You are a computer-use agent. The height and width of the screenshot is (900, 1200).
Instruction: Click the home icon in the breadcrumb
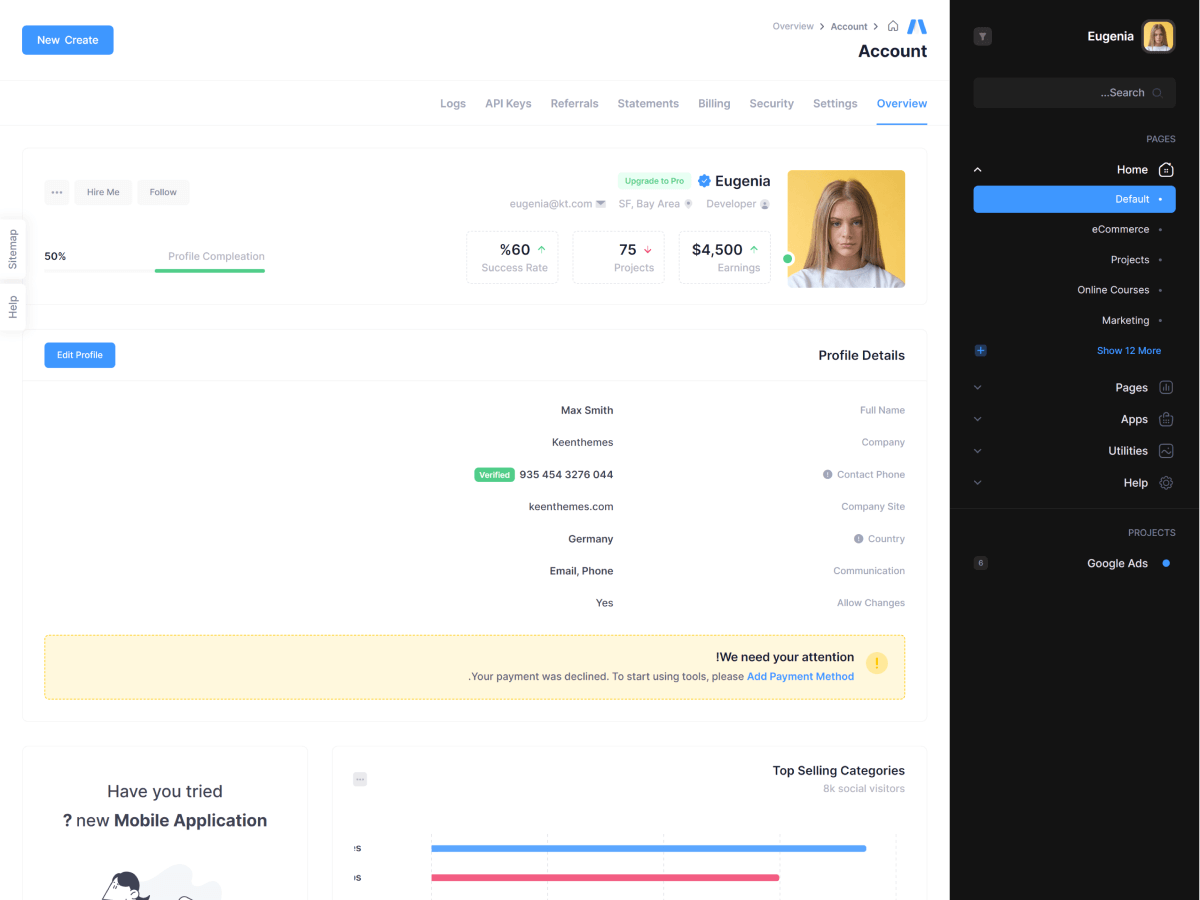pyautogui.click(x=893, y=26)
